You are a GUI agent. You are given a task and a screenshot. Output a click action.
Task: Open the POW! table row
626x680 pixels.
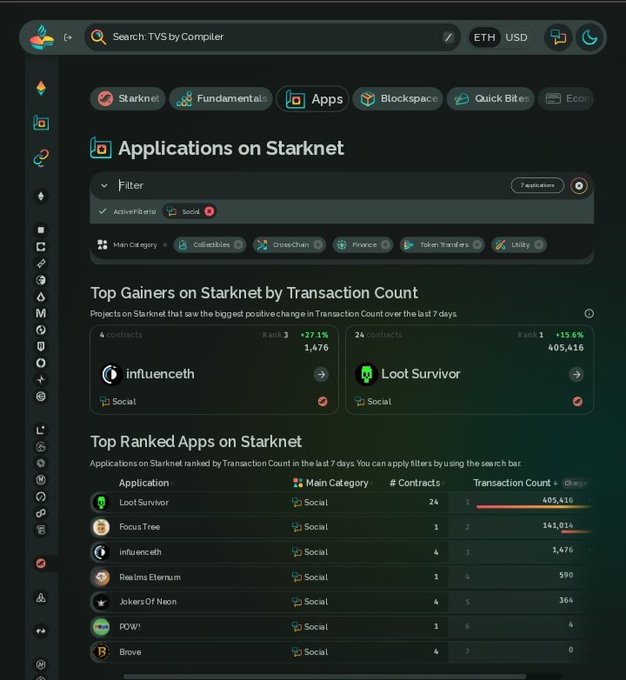click(342, 627)
